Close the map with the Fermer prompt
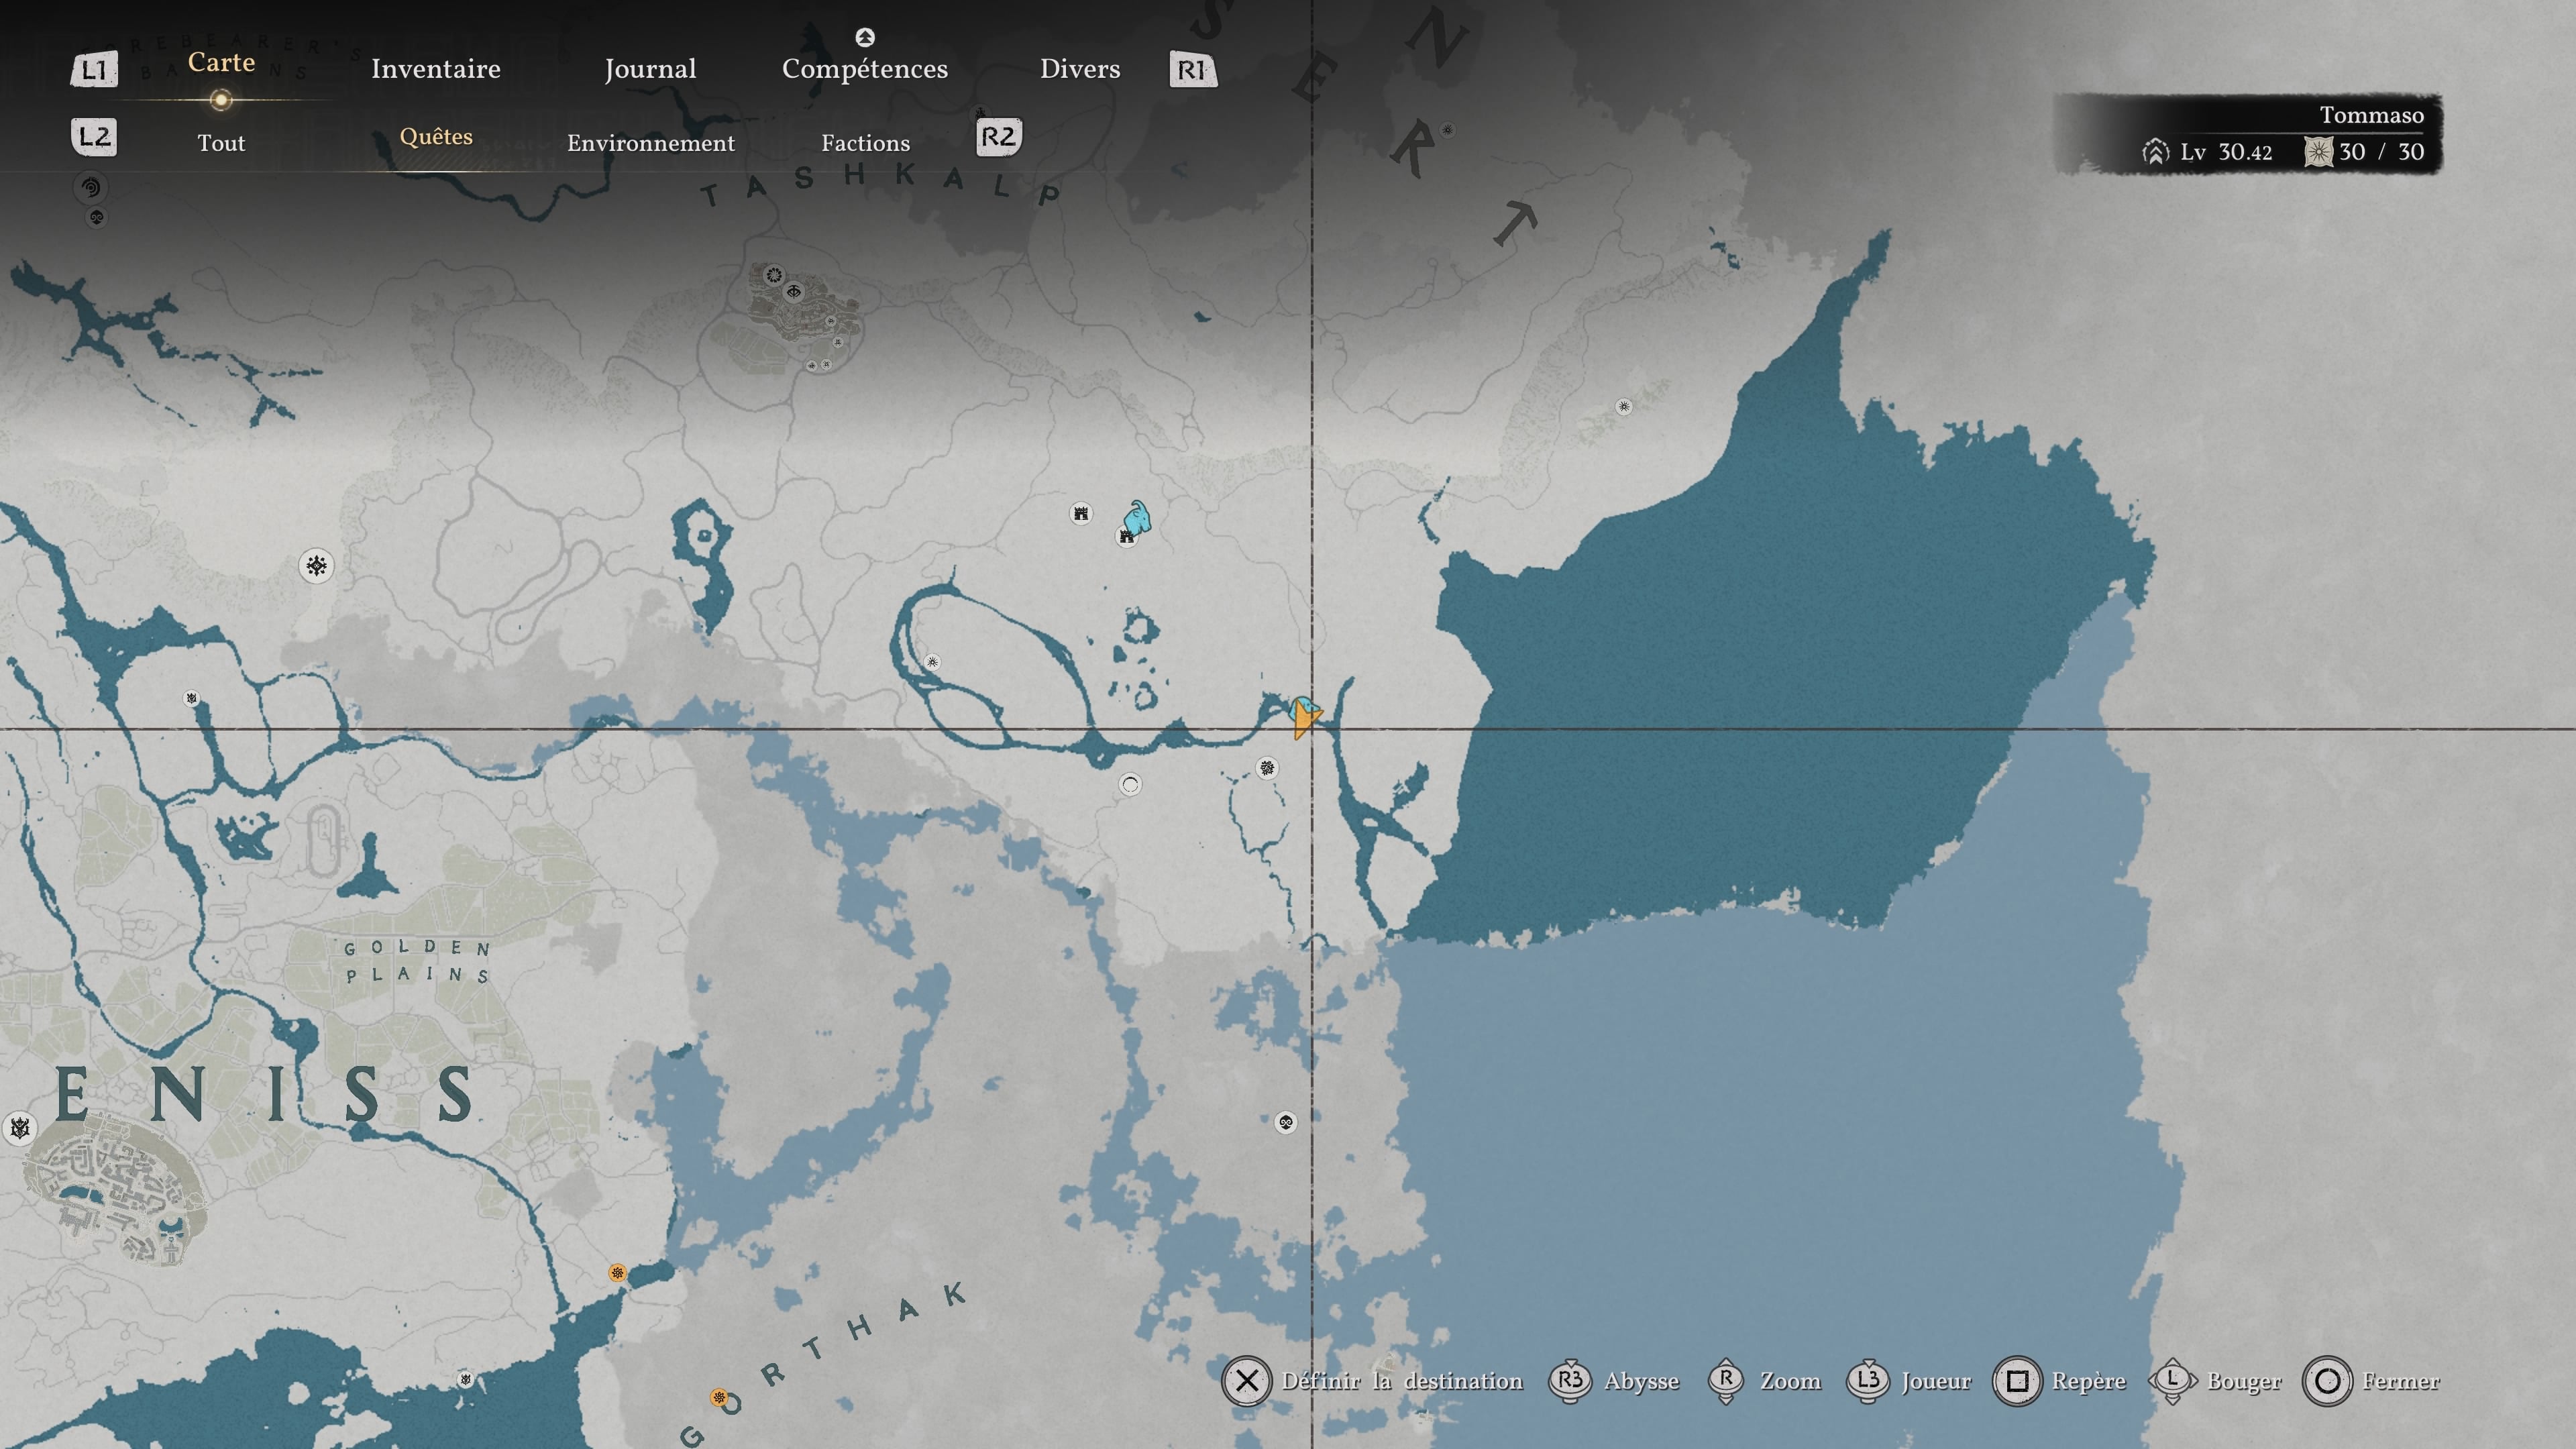Viewport: 2576px width, 1449px height. coord(2371,1381)
